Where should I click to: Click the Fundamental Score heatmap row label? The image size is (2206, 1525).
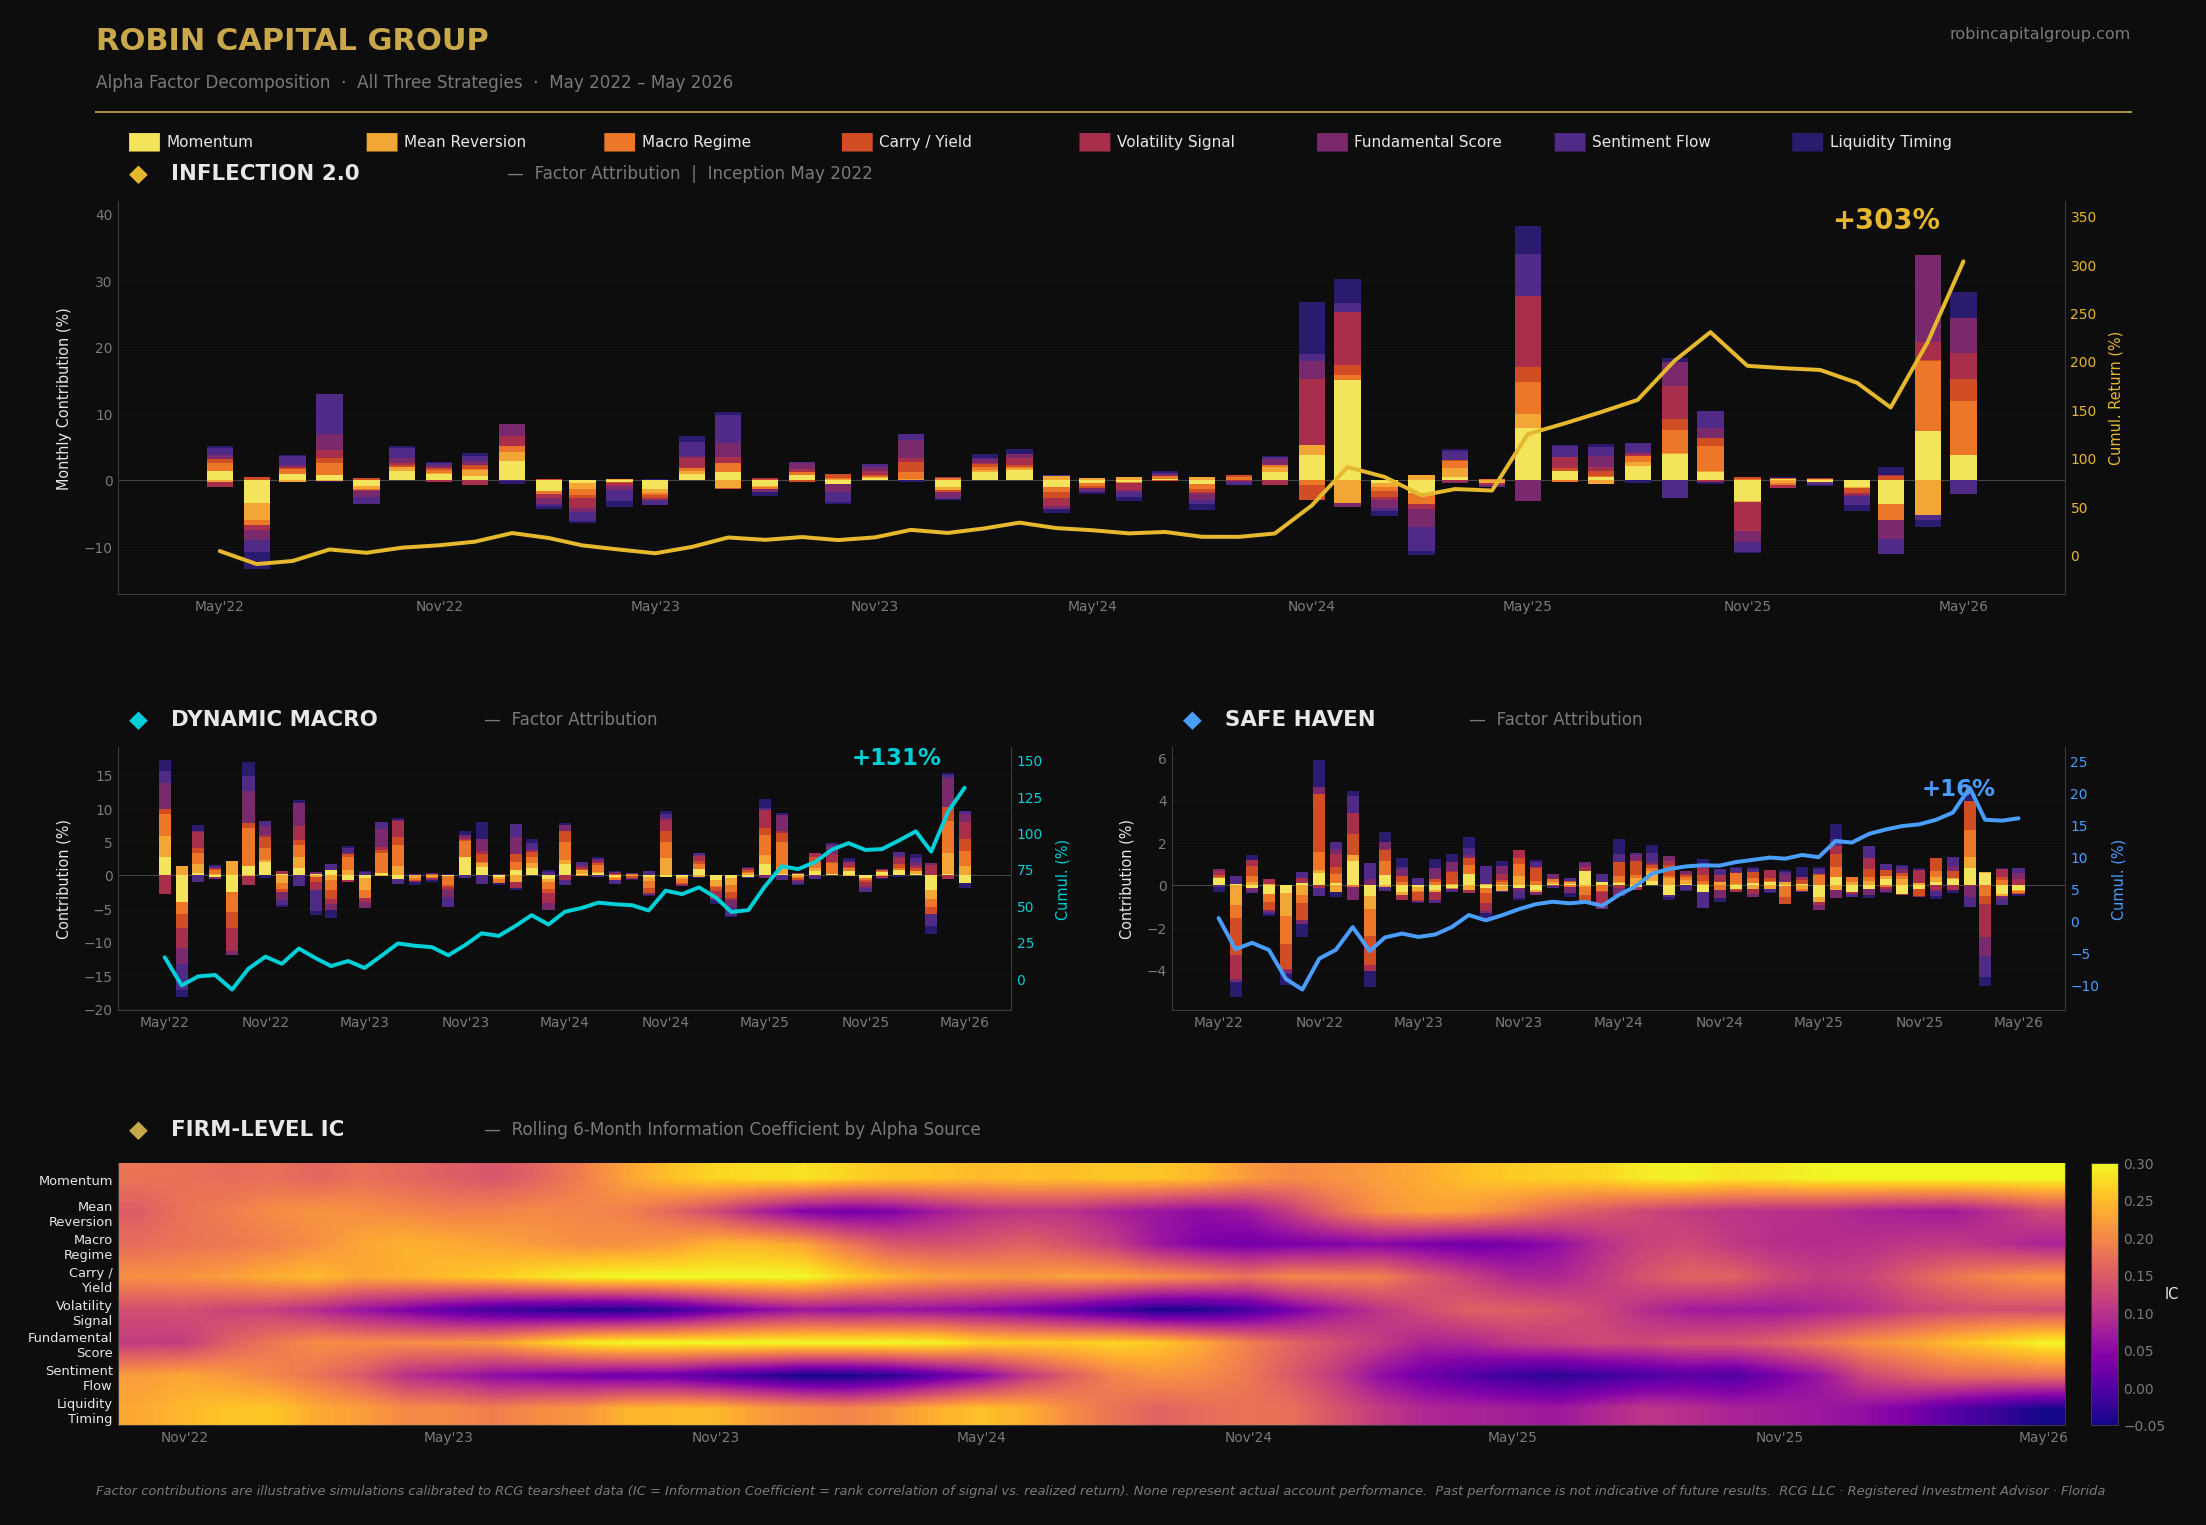(x=70, y=1345)
